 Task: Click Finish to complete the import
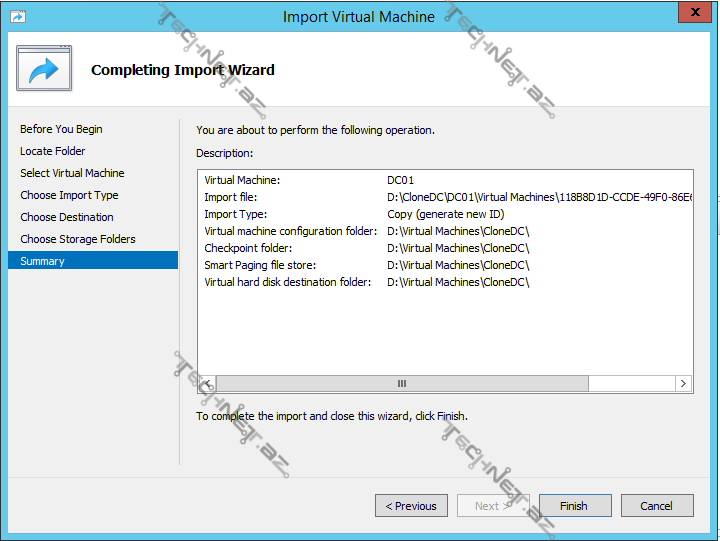coord(573,506)
